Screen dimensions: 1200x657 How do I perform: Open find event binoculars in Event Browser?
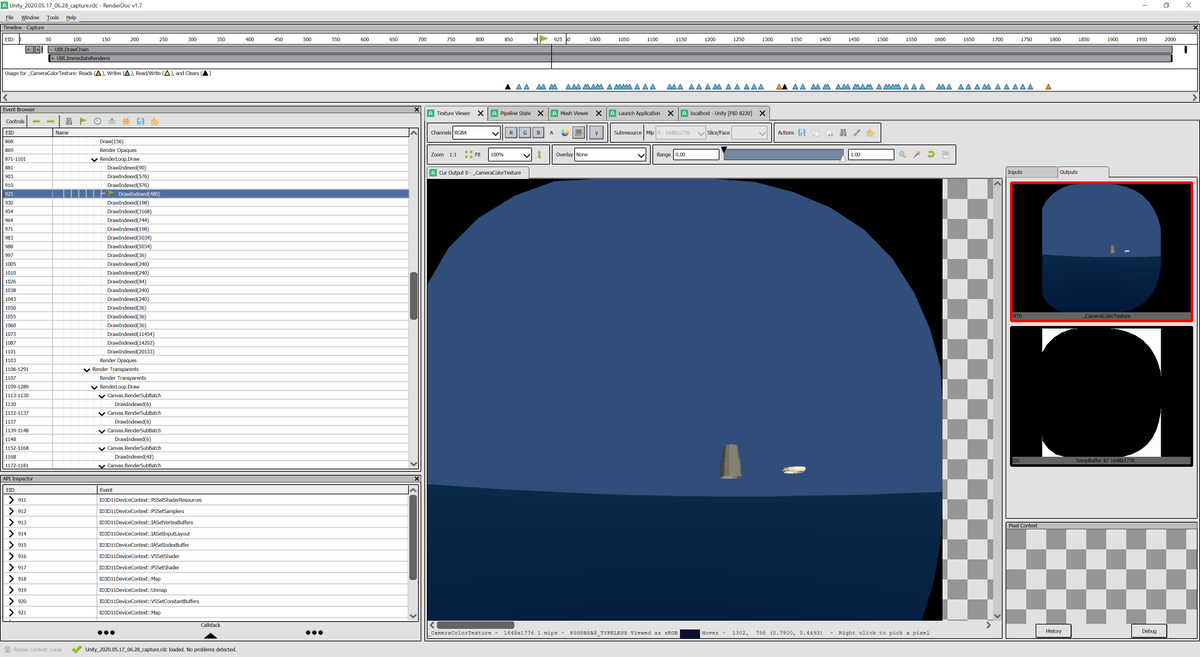69,121
